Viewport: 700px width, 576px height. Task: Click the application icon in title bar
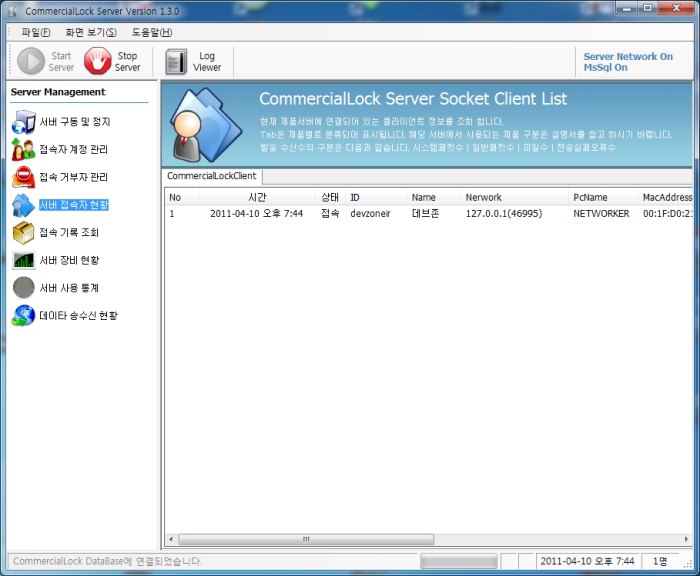point(12,12)
